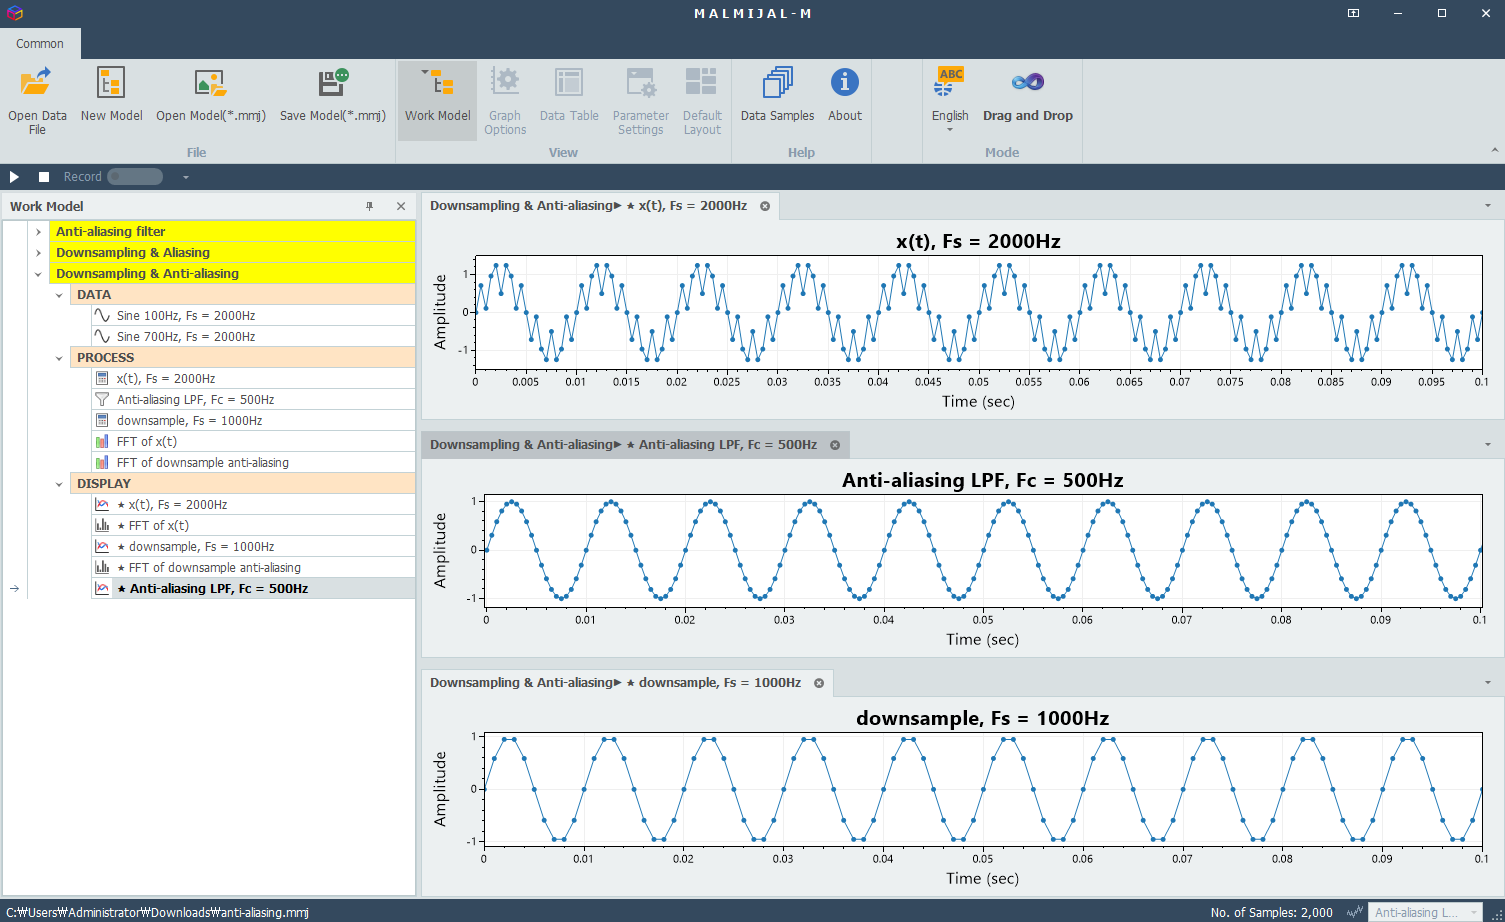
Task: Select FFT of x(t) process item
Action: [253, 441]
